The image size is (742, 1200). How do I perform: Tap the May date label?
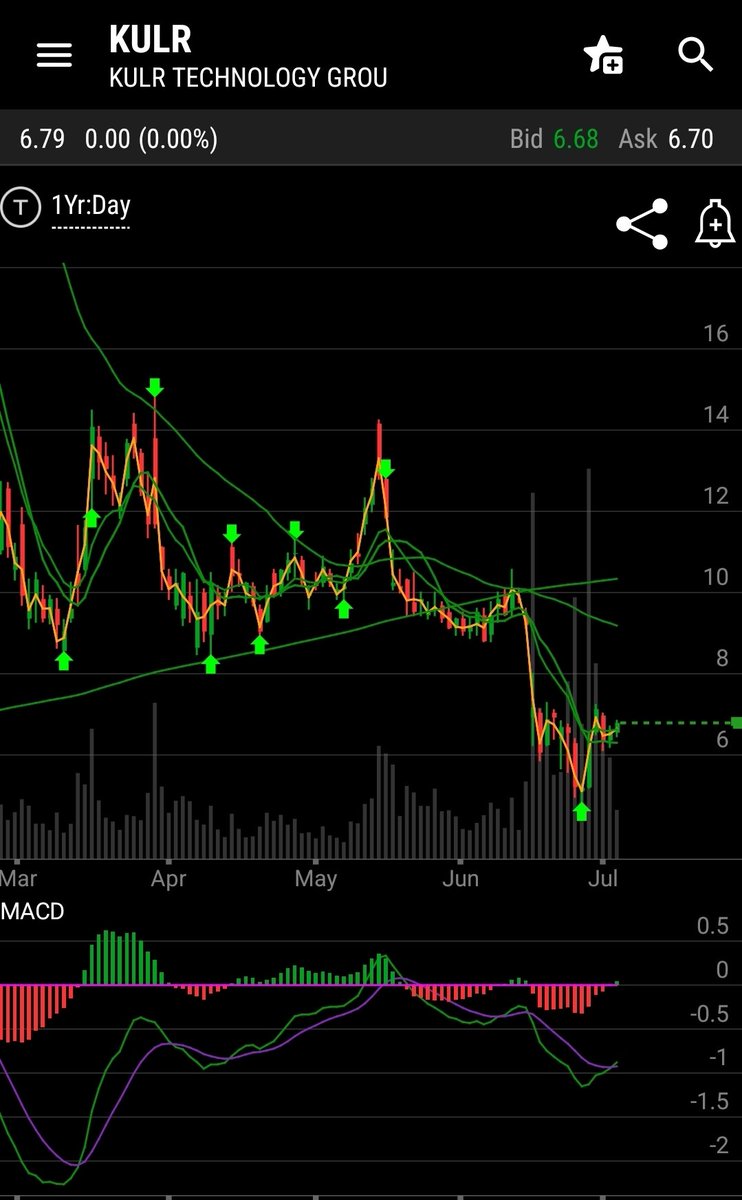pyautogui.click(x=316, y=879)
